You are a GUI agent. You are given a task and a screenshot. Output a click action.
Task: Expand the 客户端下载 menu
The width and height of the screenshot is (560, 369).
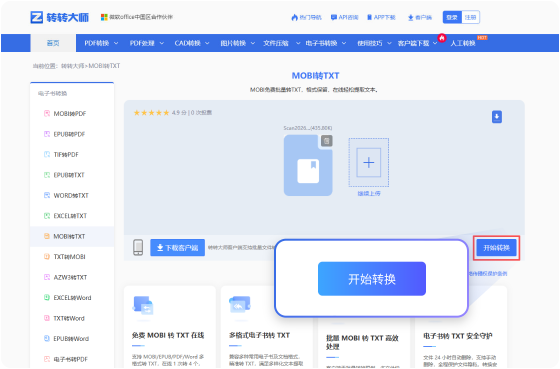(x=417, y=43)
